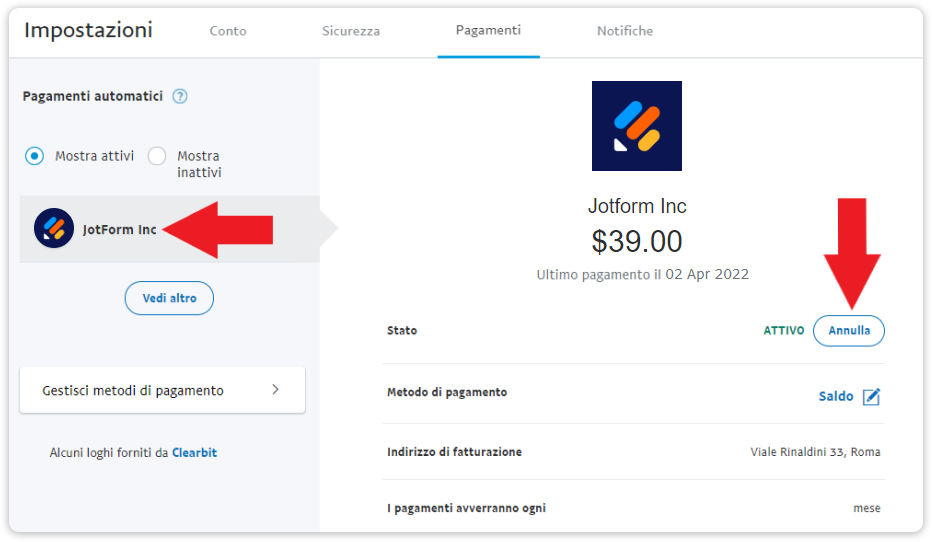
Task: Click the large Jotform logo image
Action: point(637,126)
